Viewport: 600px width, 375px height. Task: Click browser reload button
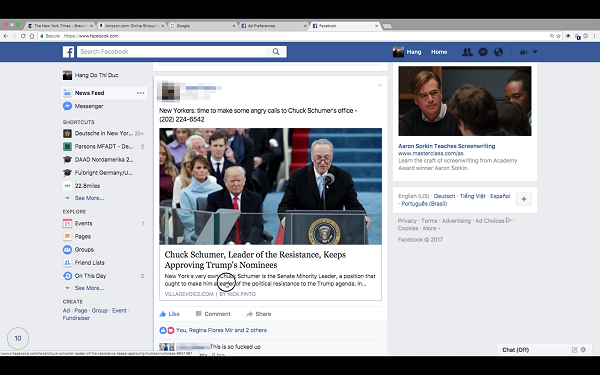(23, 36)
